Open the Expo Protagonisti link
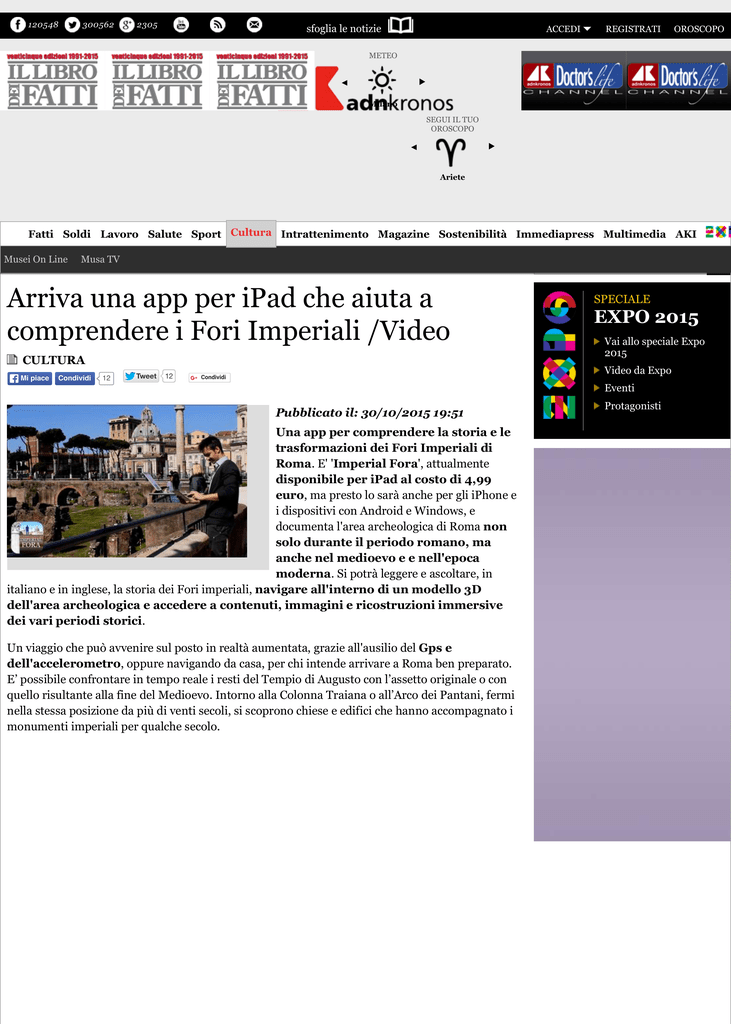 tap(632, 406)
